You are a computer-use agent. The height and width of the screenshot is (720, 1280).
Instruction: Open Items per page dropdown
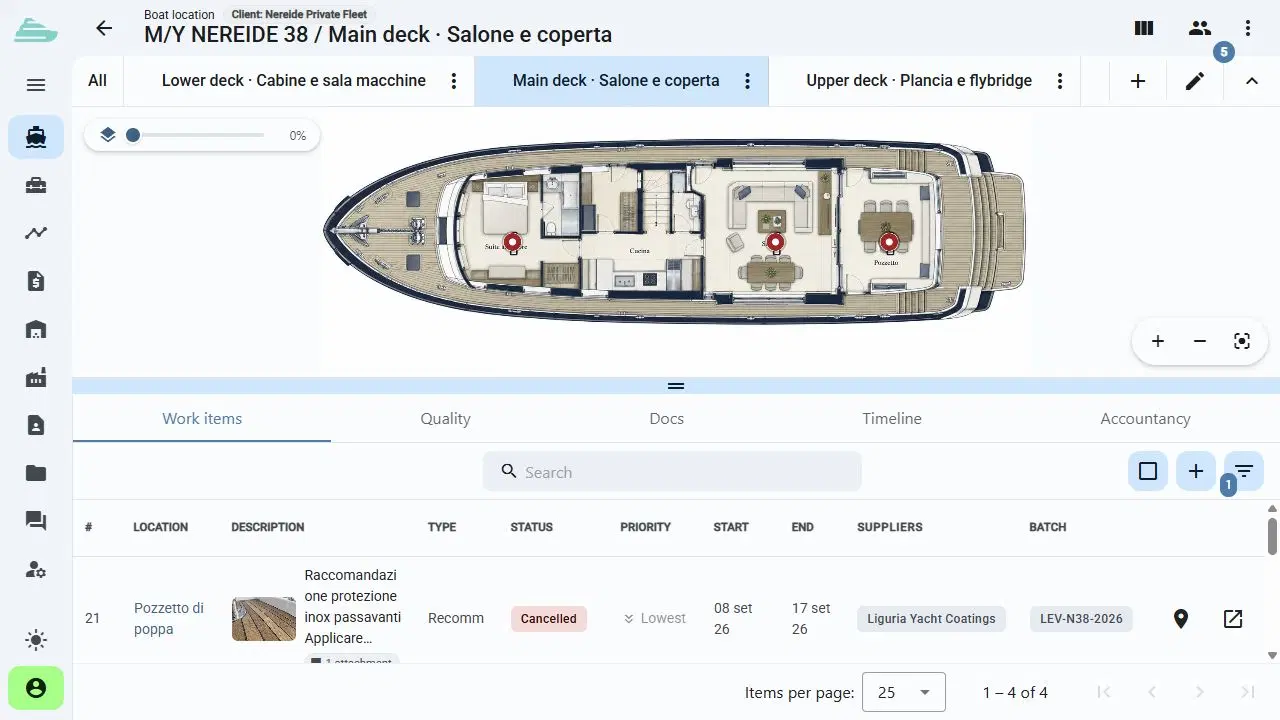coord(904,692)
